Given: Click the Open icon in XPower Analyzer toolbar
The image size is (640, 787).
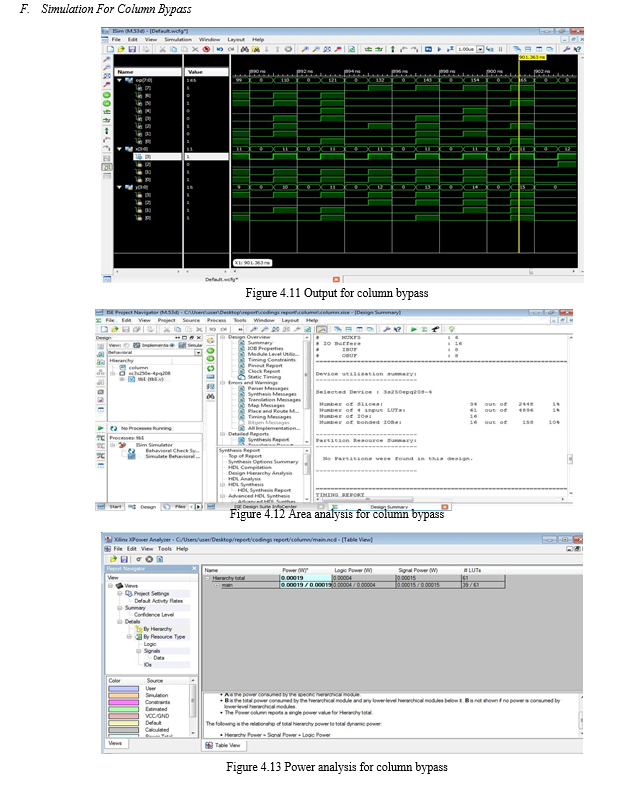Looking at the screenshot, I should tap(113, 559).
